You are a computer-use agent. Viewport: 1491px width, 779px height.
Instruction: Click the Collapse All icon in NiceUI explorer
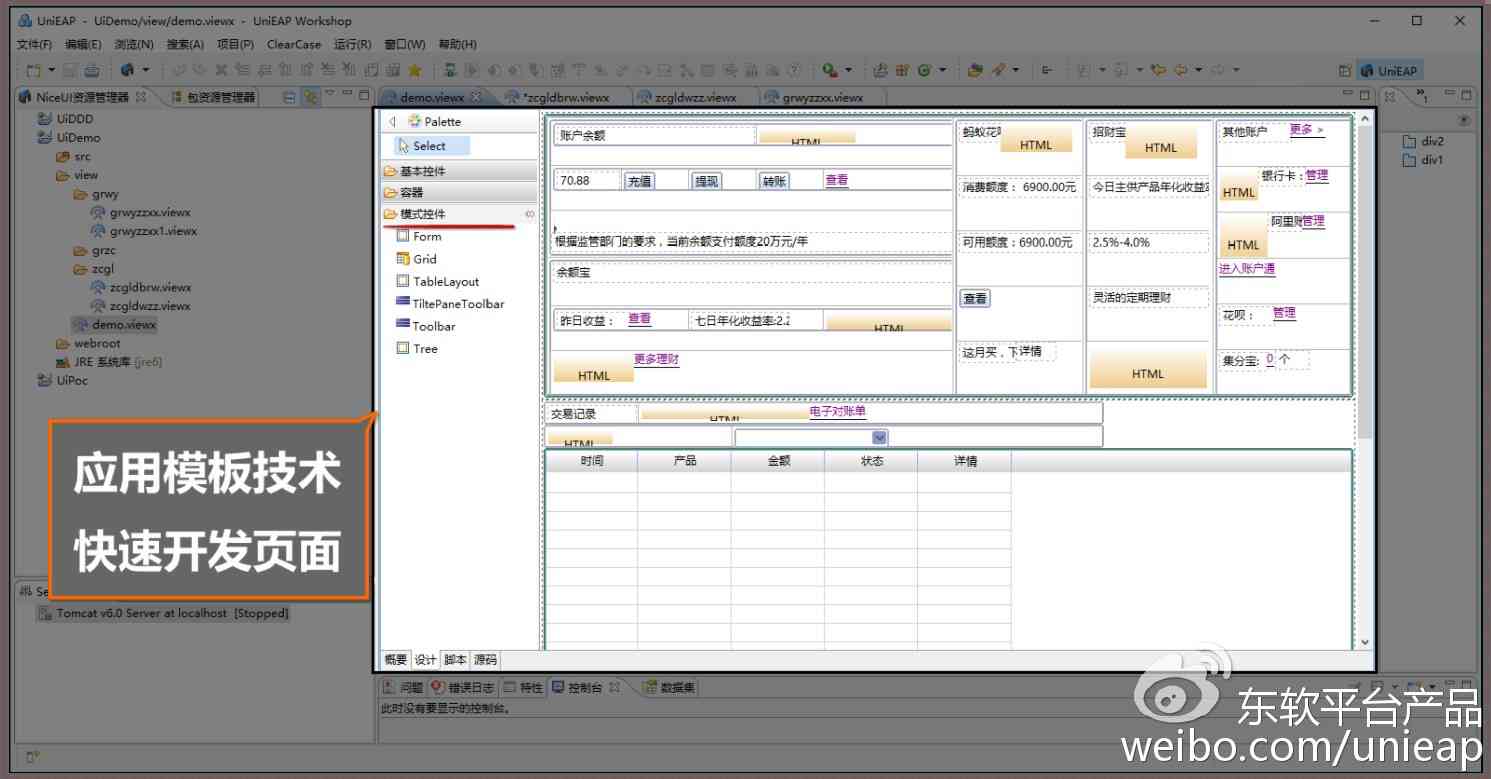290,97
